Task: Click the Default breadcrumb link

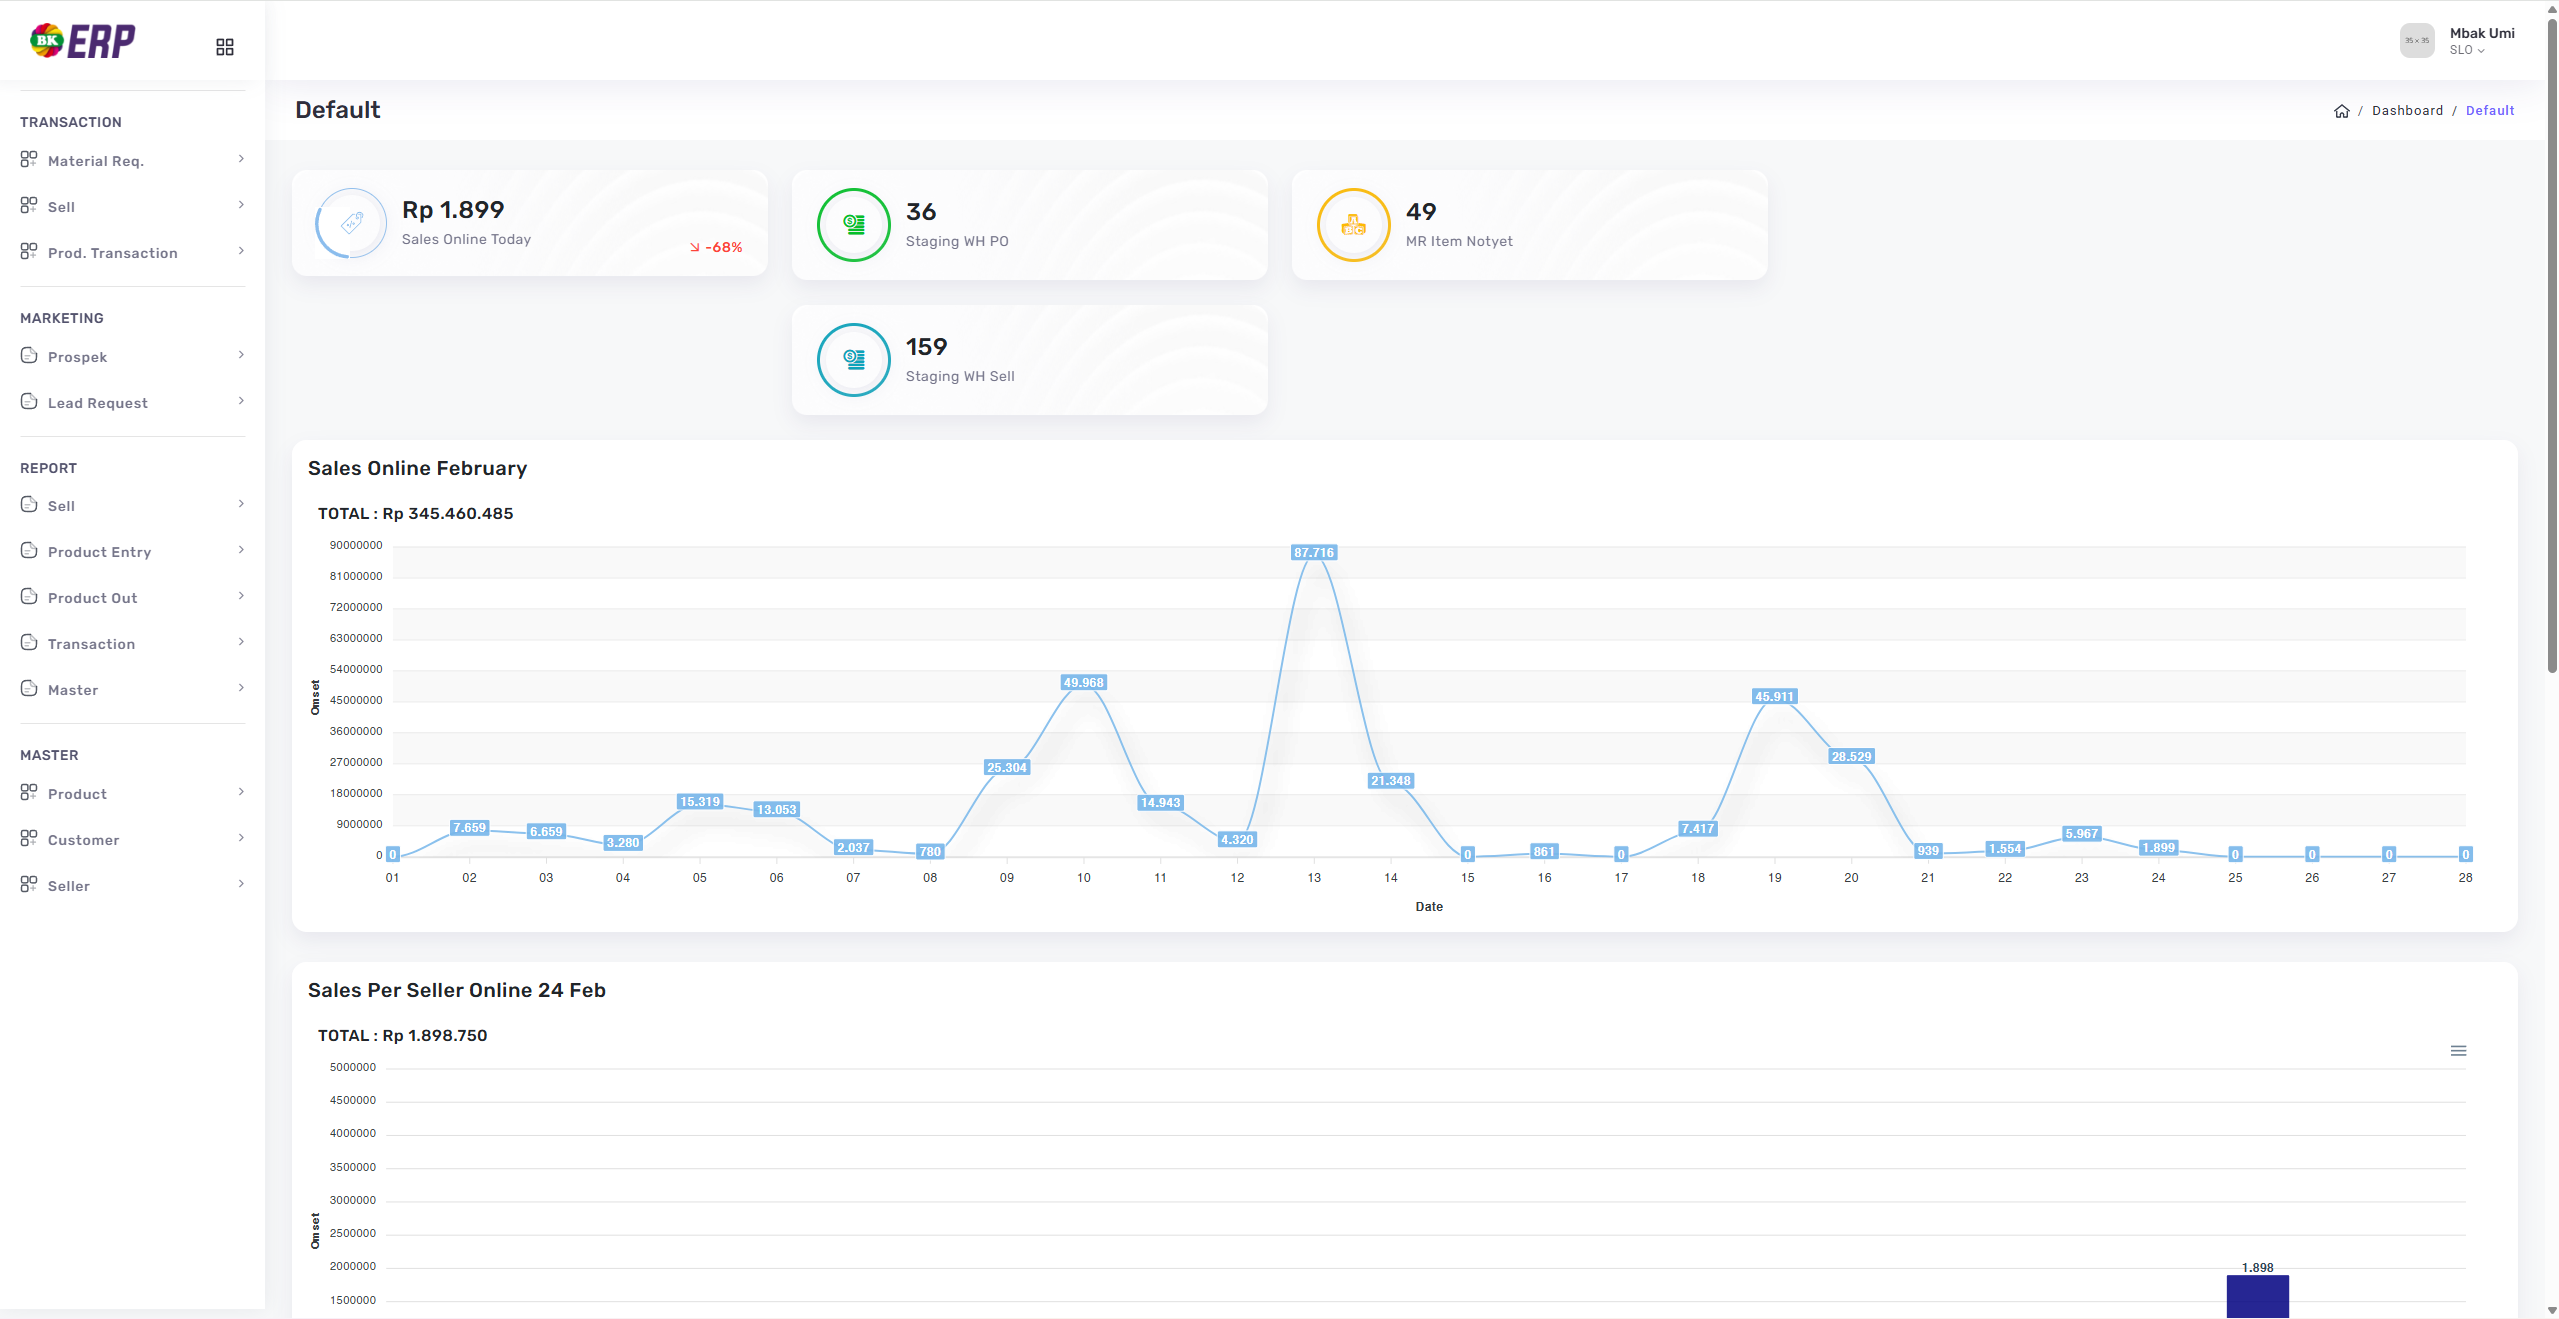Action: pos(2489,111)
